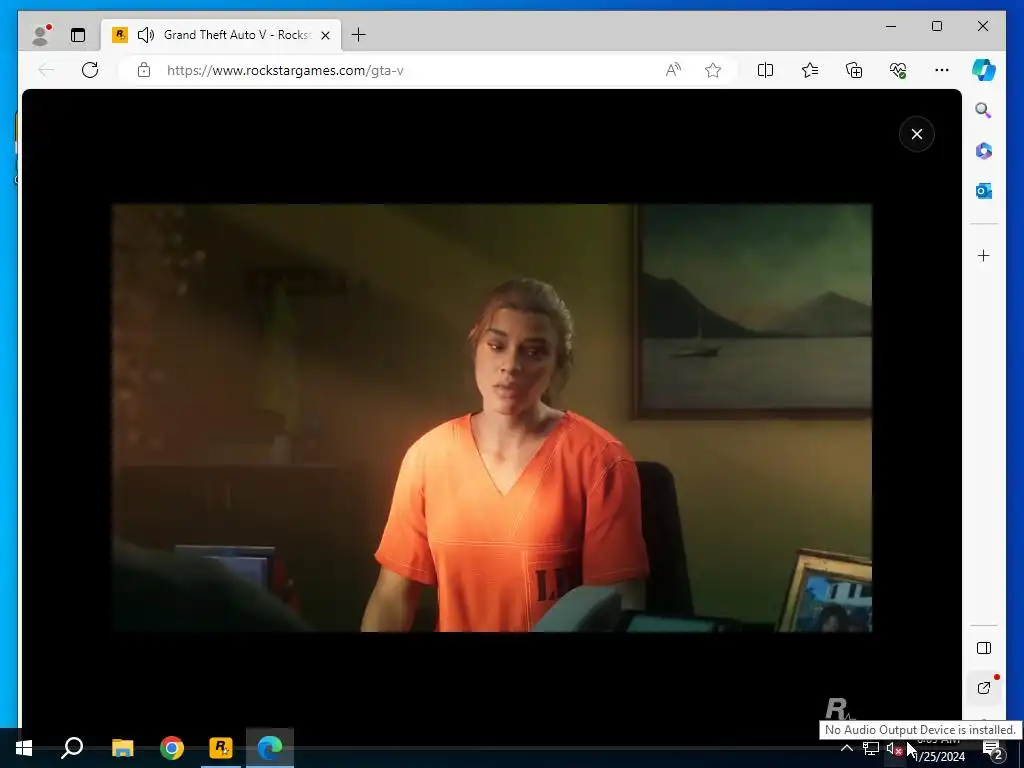Open the Edge profile icon

pos(41,35)
